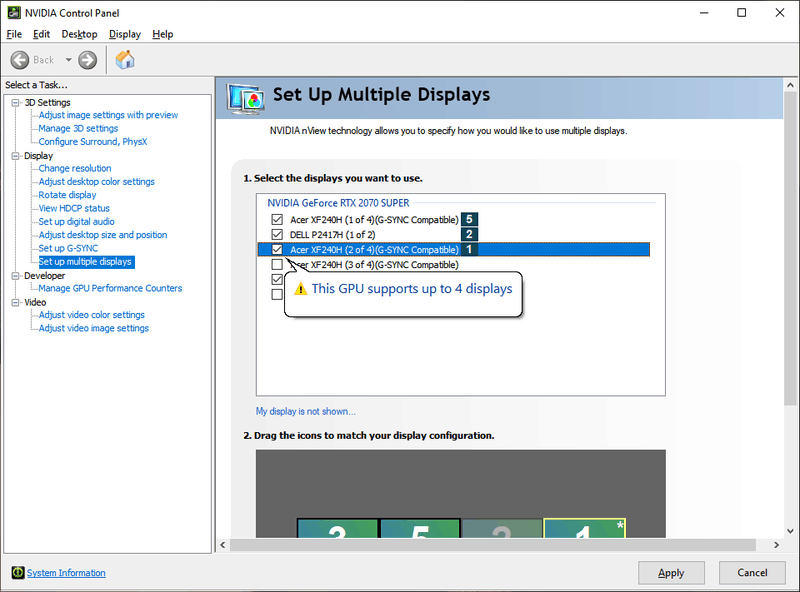800x592 pixels.
Task: Click the 'This GPU supports up to 4 displays' tooltip text
Action: (x=412, y=289)
